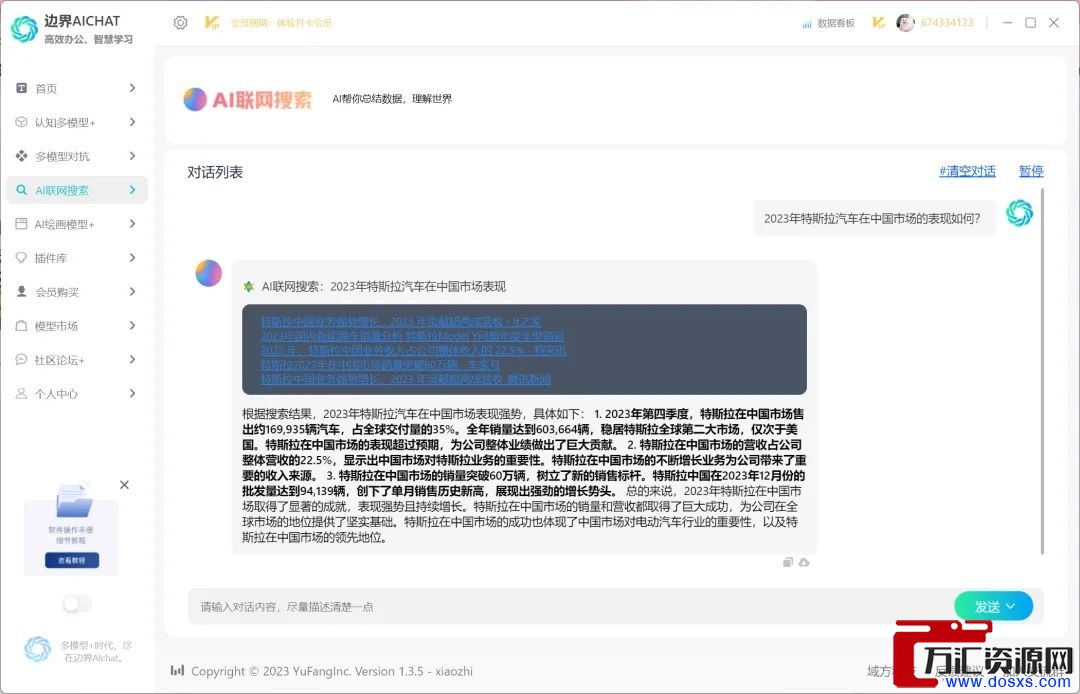
Task: Click the folder illustration on the tutorial card
Action: (74, 501)
